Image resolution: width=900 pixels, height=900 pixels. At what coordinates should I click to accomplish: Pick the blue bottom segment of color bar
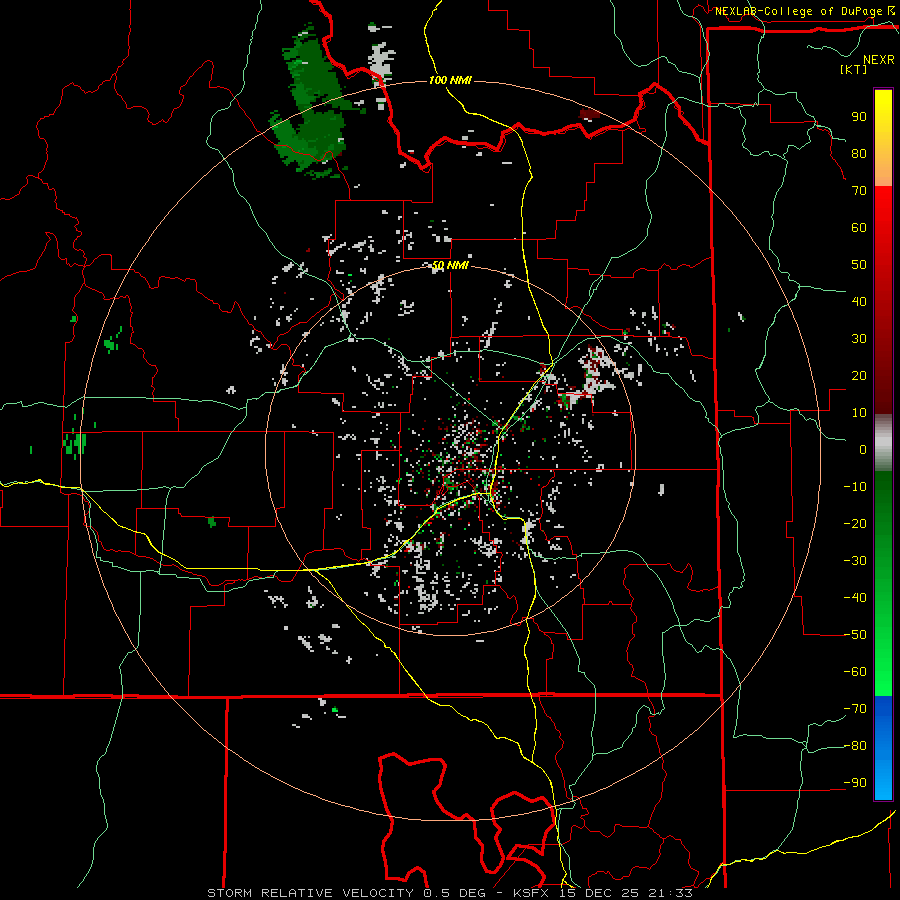click(x=883, y=748)
